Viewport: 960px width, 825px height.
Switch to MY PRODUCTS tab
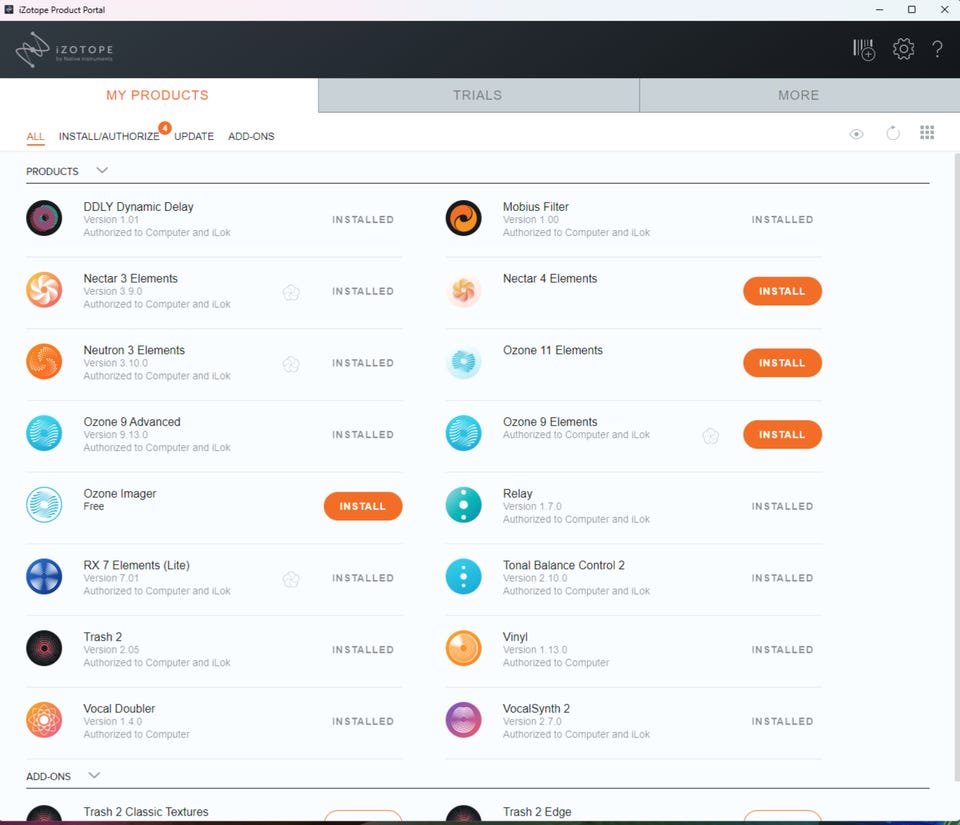[x=159, y=95]
